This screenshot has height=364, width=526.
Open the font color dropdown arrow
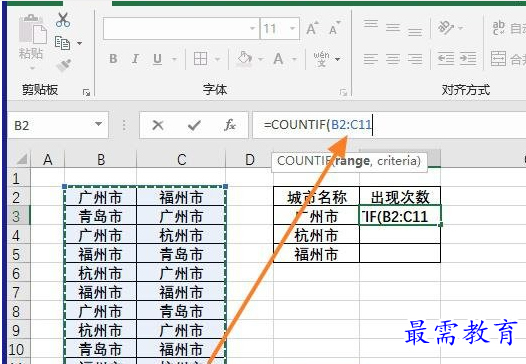[x=294, y=59]
